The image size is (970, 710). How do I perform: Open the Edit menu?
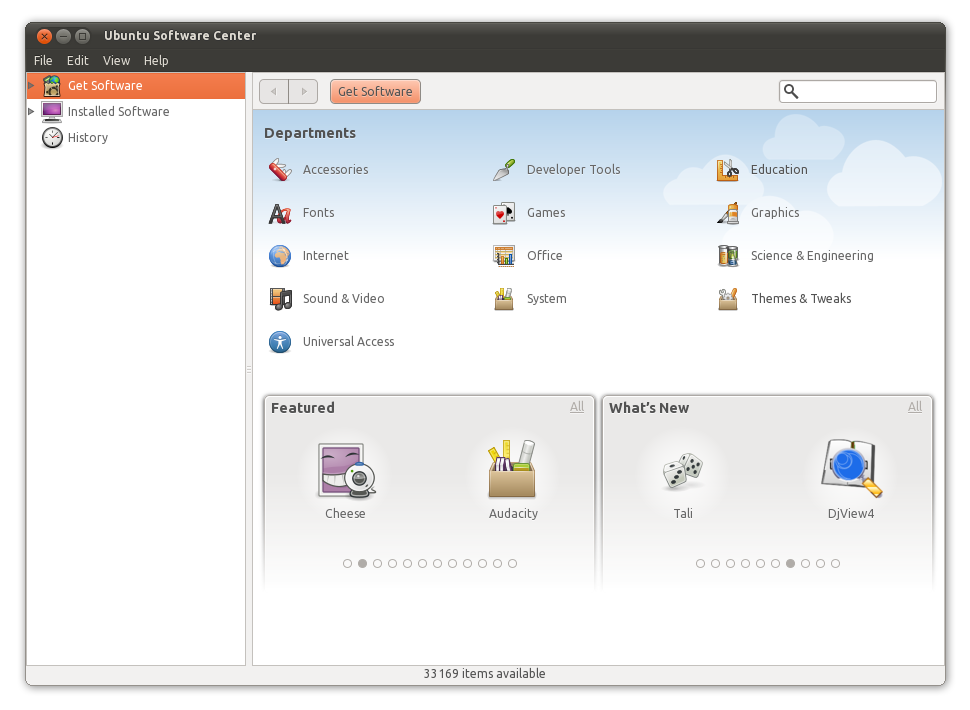tap(78, 61)
